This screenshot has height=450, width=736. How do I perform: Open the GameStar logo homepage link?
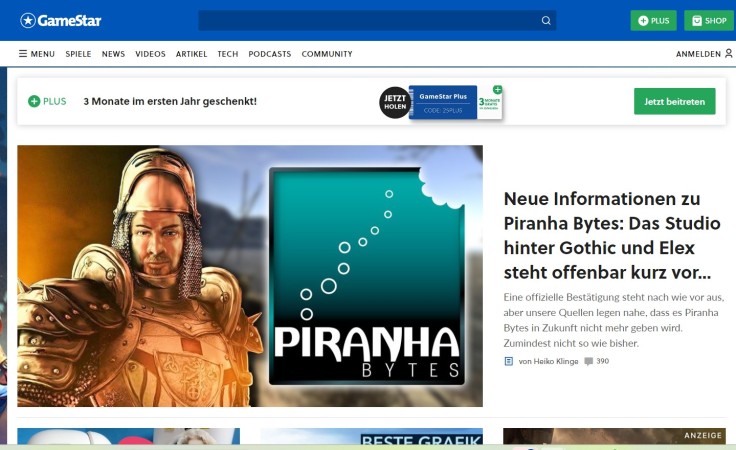(x=61, y=21)
